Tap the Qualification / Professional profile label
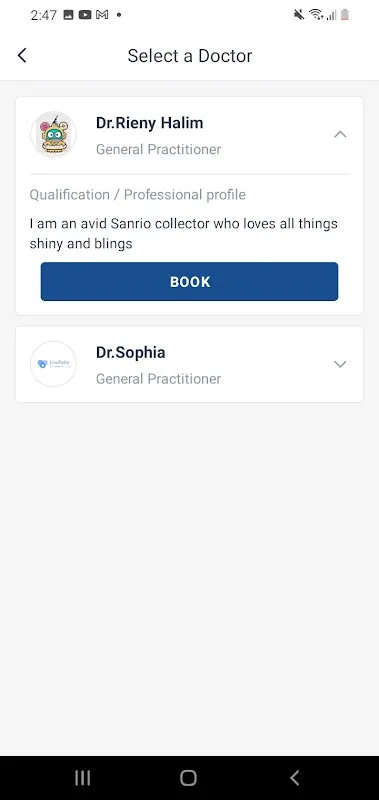 tap(138, 195)
